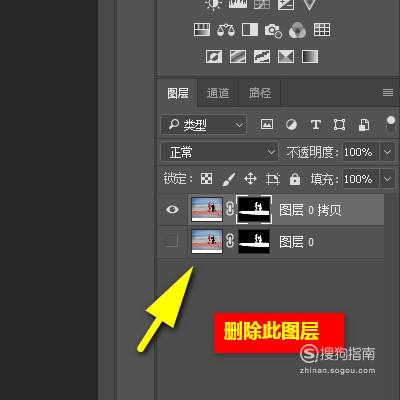The width and height of the screenshot is (400, 400).
Task: Open the fill slider arrow
Action: [x=387, y=179]
